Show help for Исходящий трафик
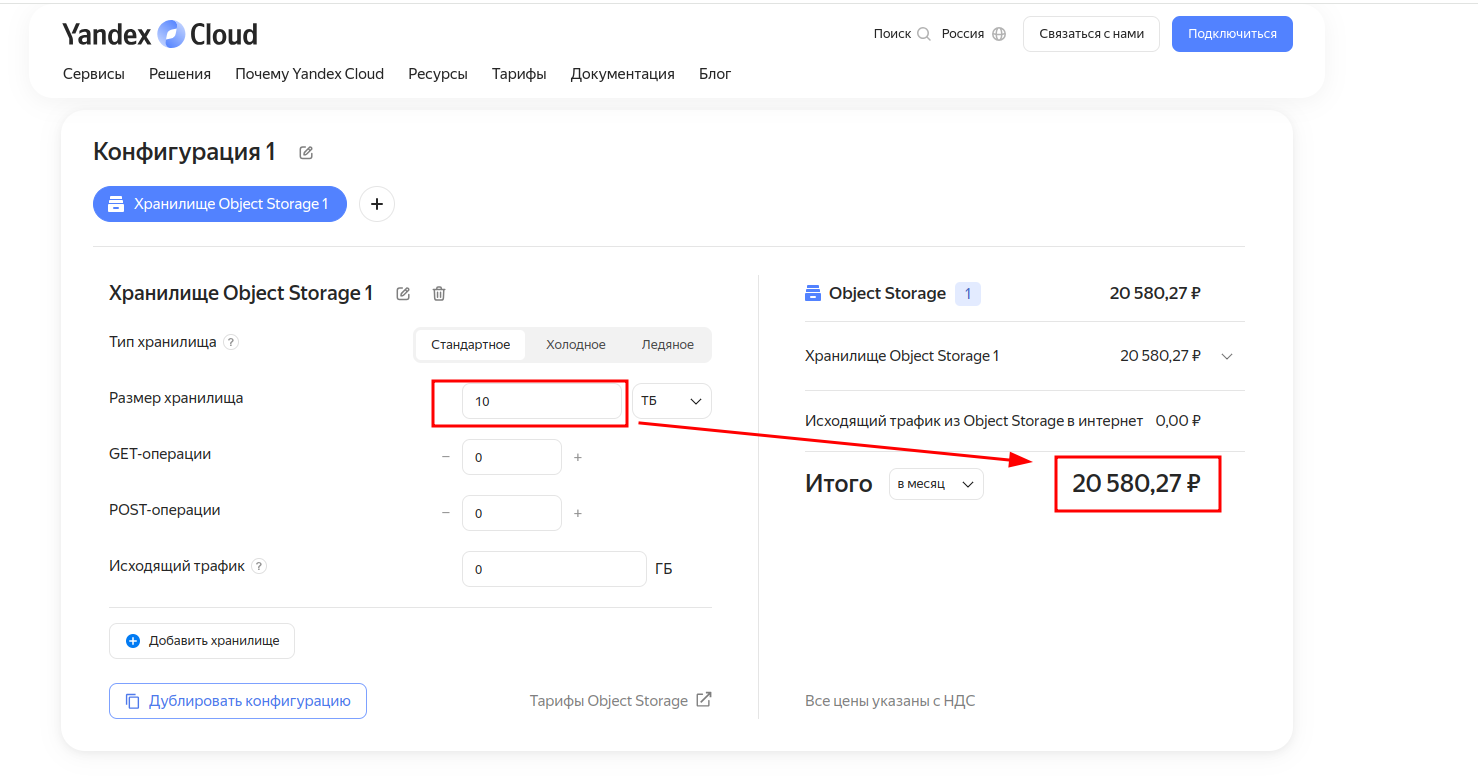The image size is (1478, 778). pyautogui.click(x=259, y=566)
